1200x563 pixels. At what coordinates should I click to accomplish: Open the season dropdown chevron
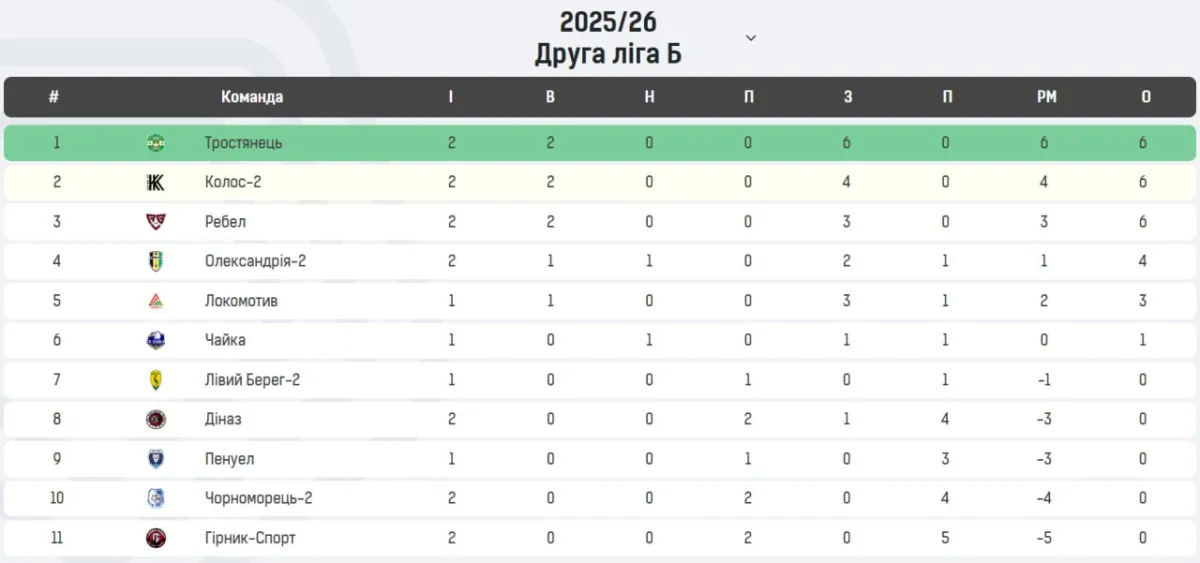[x=751, y=38]
